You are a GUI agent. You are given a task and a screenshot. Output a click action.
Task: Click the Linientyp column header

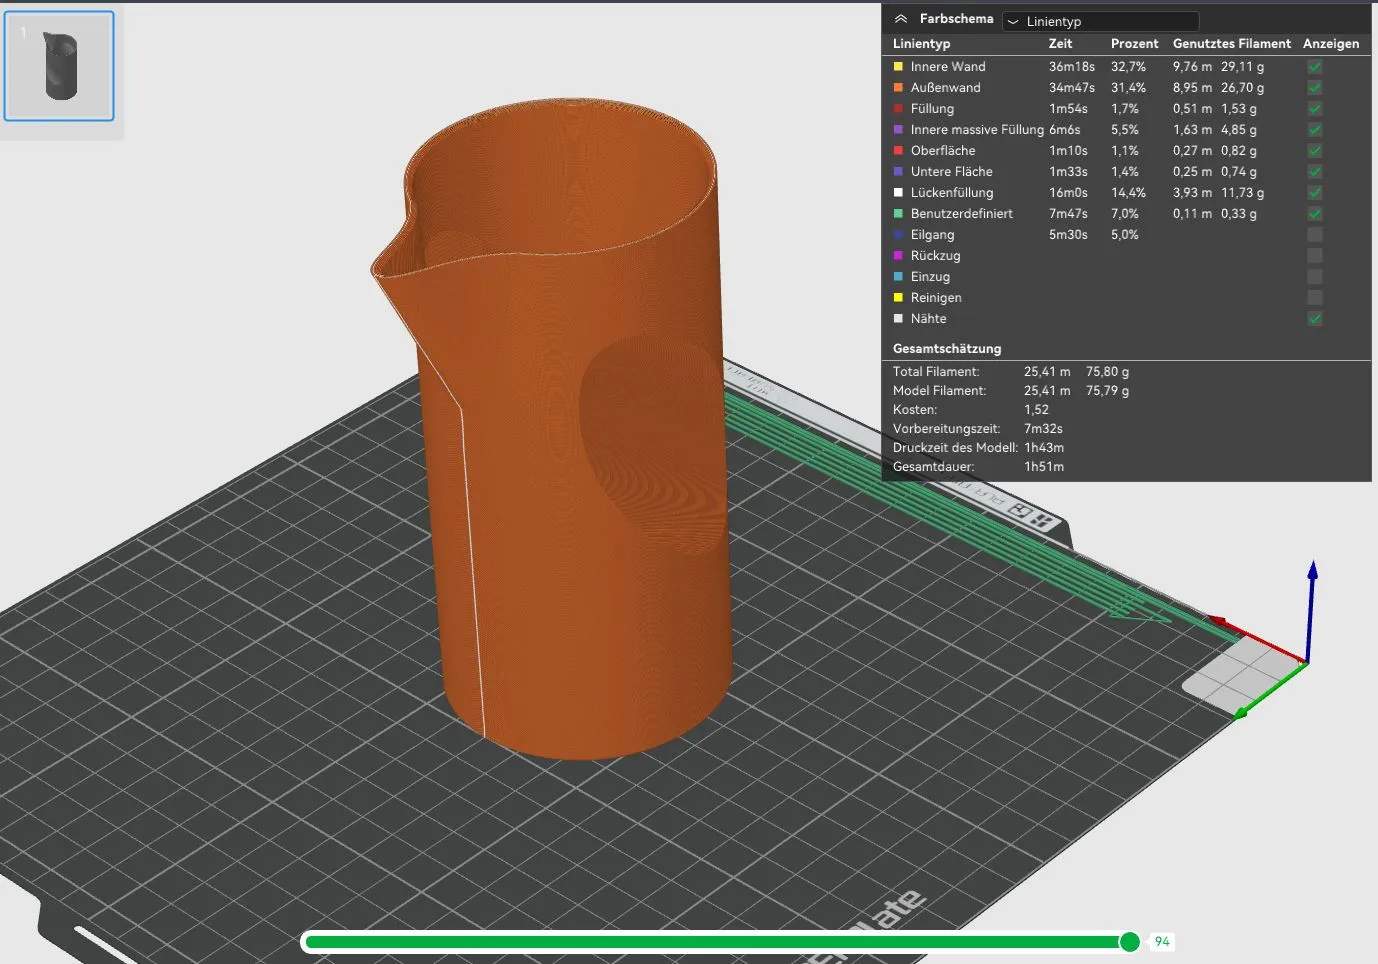921,44
